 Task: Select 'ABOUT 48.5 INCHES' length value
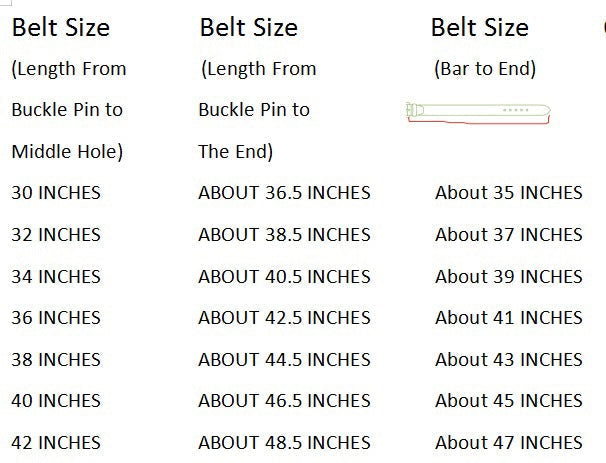click(284, 442)
